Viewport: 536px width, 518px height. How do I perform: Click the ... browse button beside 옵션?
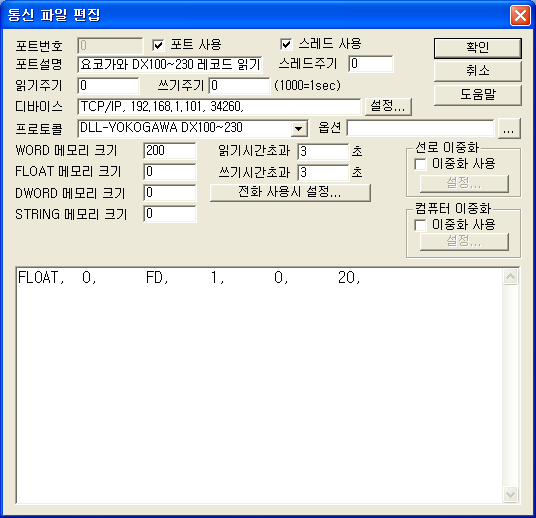(x=509, y=129)
